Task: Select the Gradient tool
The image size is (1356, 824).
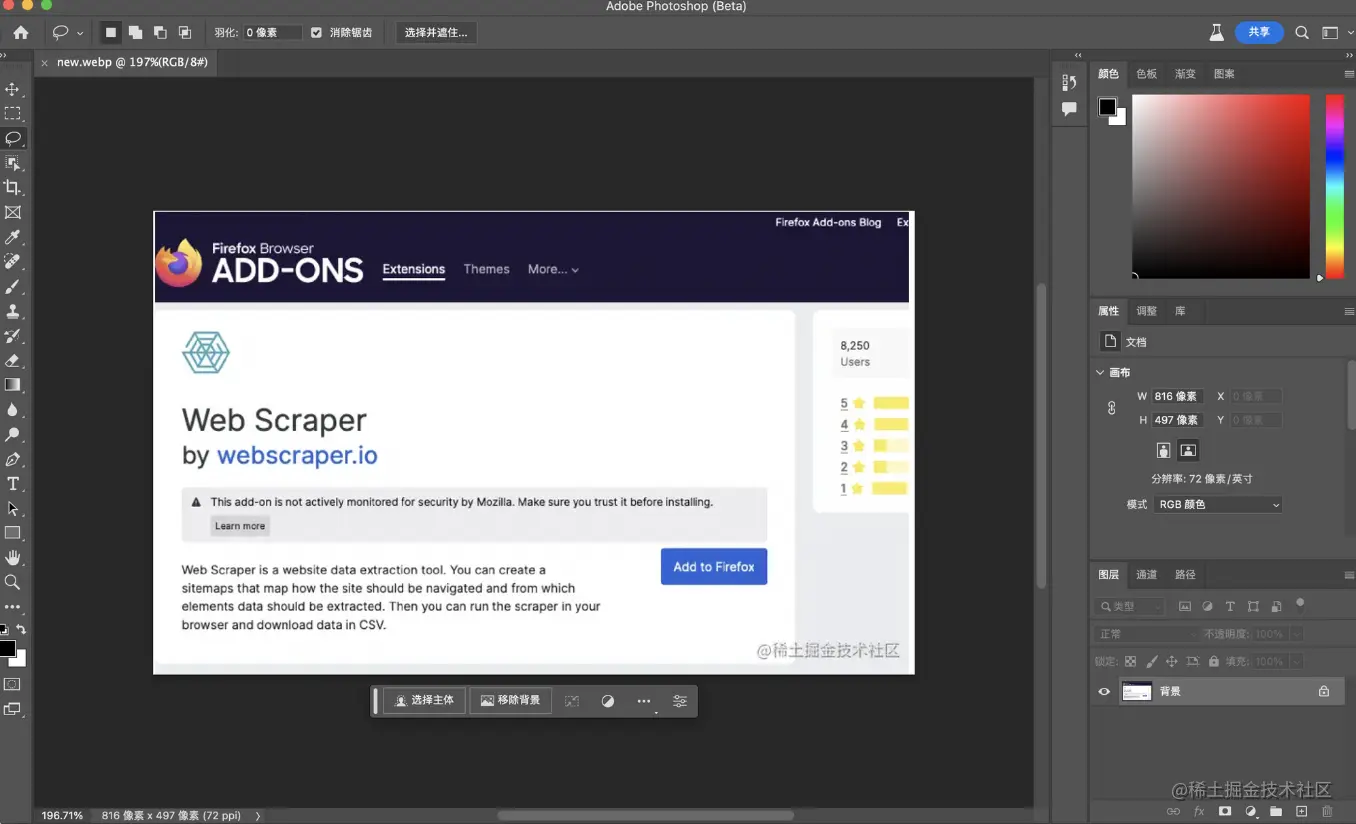Action: (13, 385)
